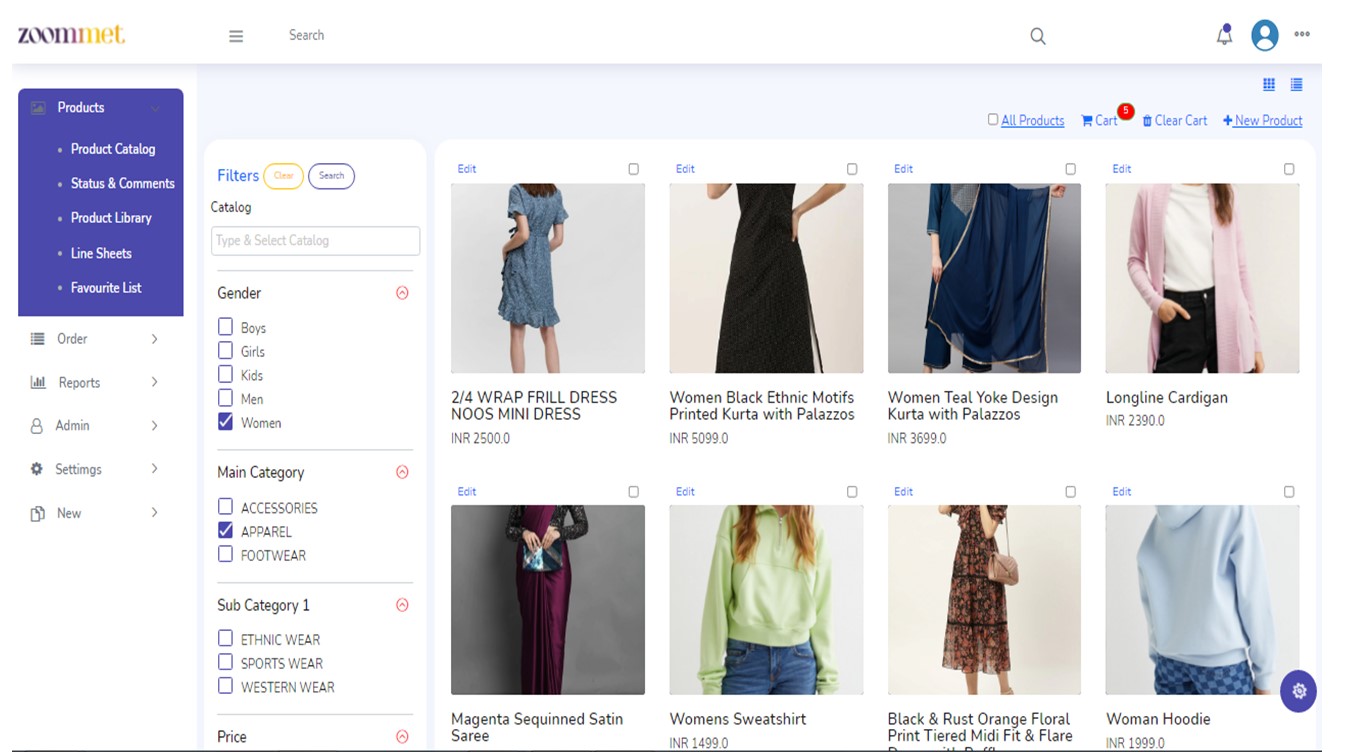
Task: Switch to grid view using the grid icon
Action: pyautogui.click(x=1269, y=84)
